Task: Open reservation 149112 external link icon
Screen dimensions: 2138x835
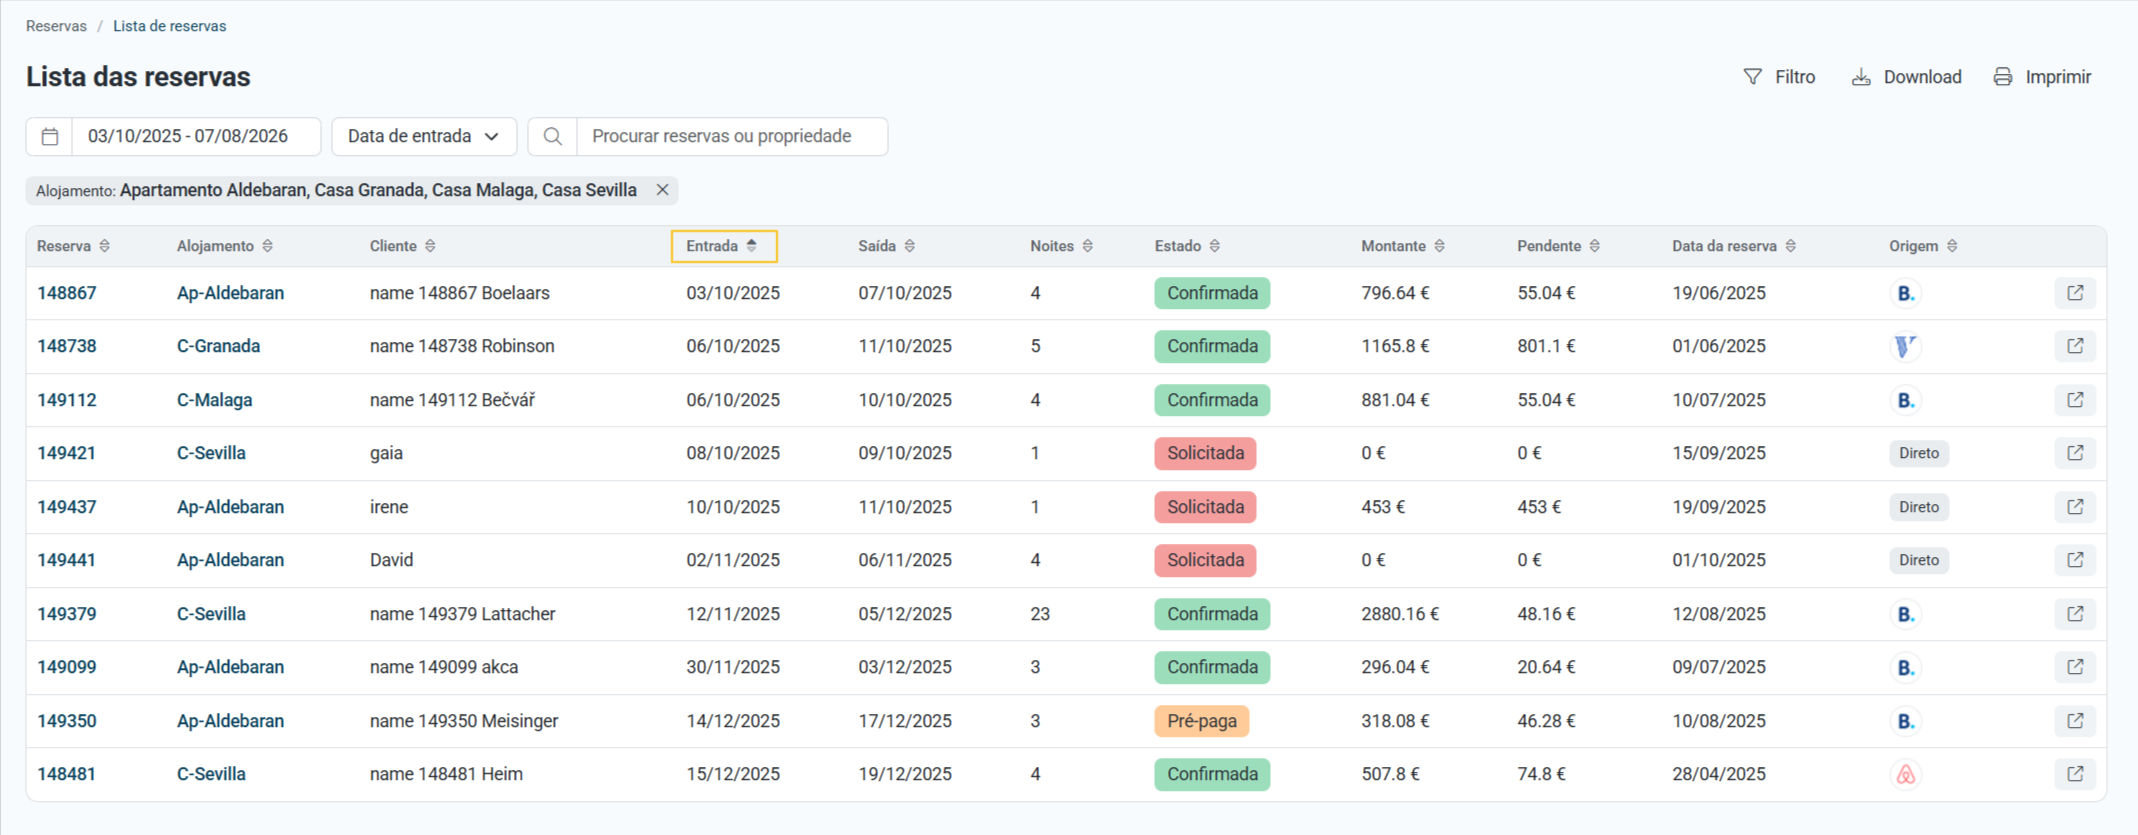Action: pos(2075,400)
